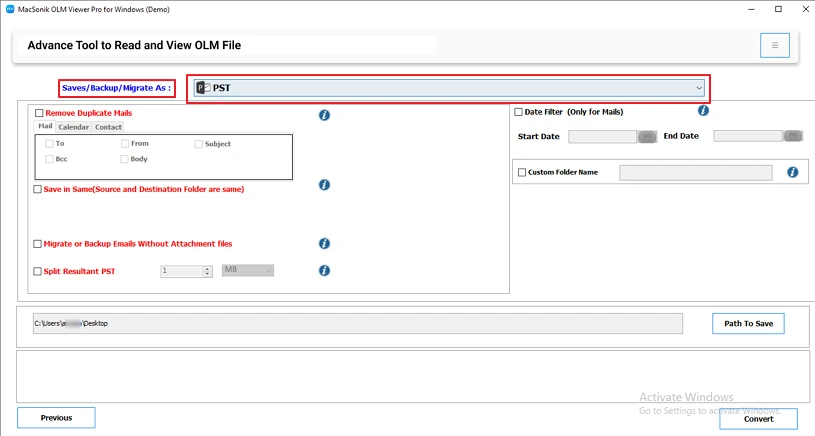This screenshot has height=436, width=815.
Task: Click info icon beside Split Resultant PST
Action: 324,270
